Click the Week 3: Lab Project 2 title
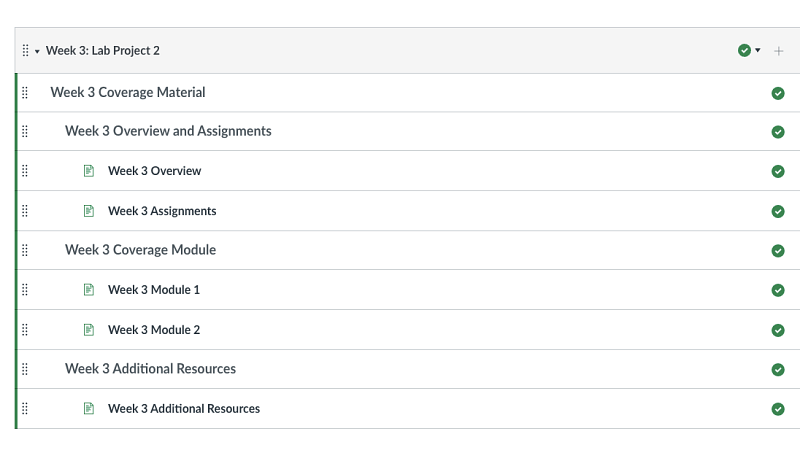Screen dimensions: 800x450 (103, 51)
